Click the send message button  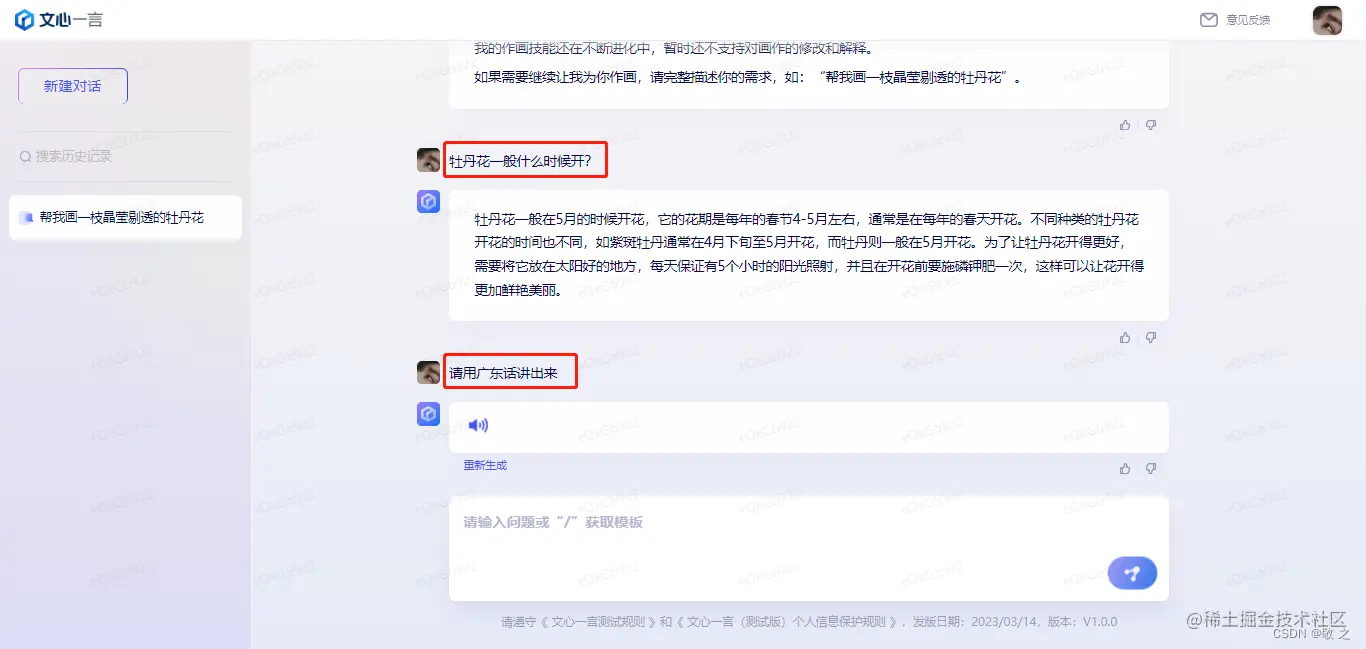click(1132, 573)
